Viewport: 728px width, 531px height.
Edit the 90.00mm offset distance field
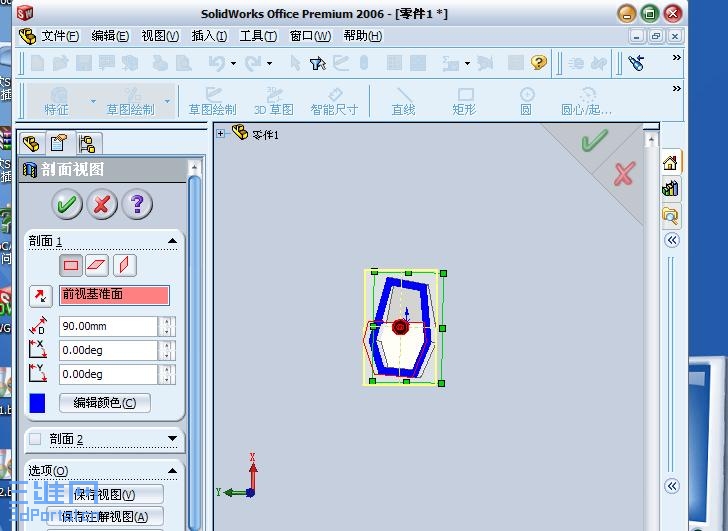109,326
